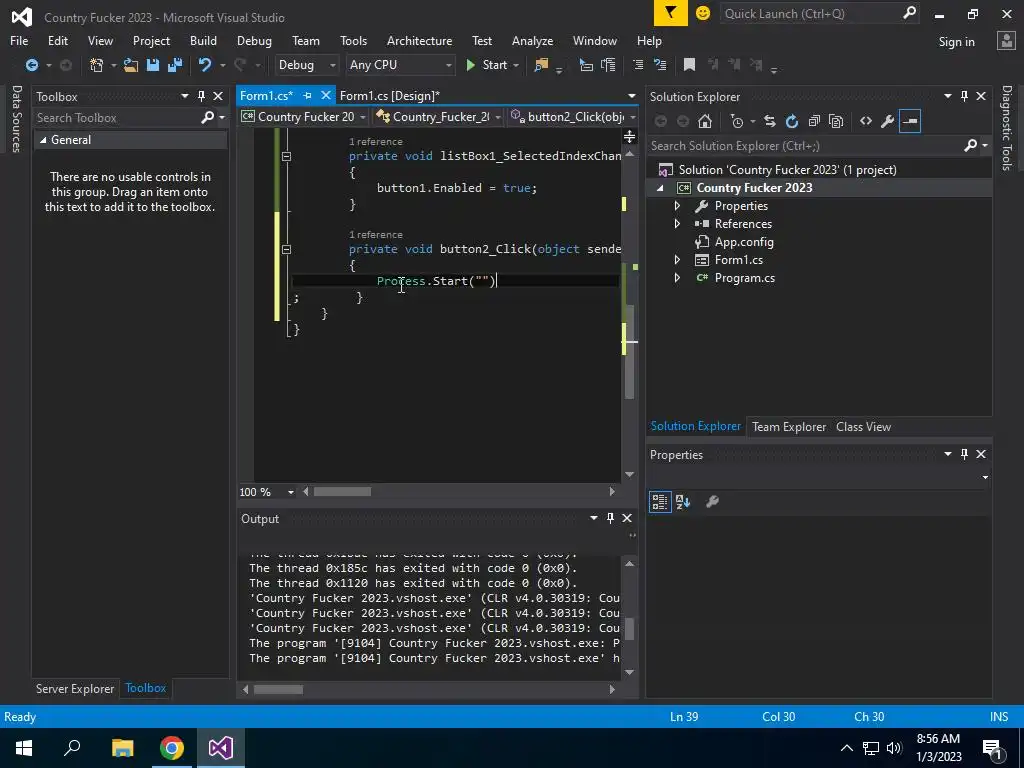Screen dimensions: 1024x768
Task: Click the Property Pages wrench in Properties panel
Action: 712,502
